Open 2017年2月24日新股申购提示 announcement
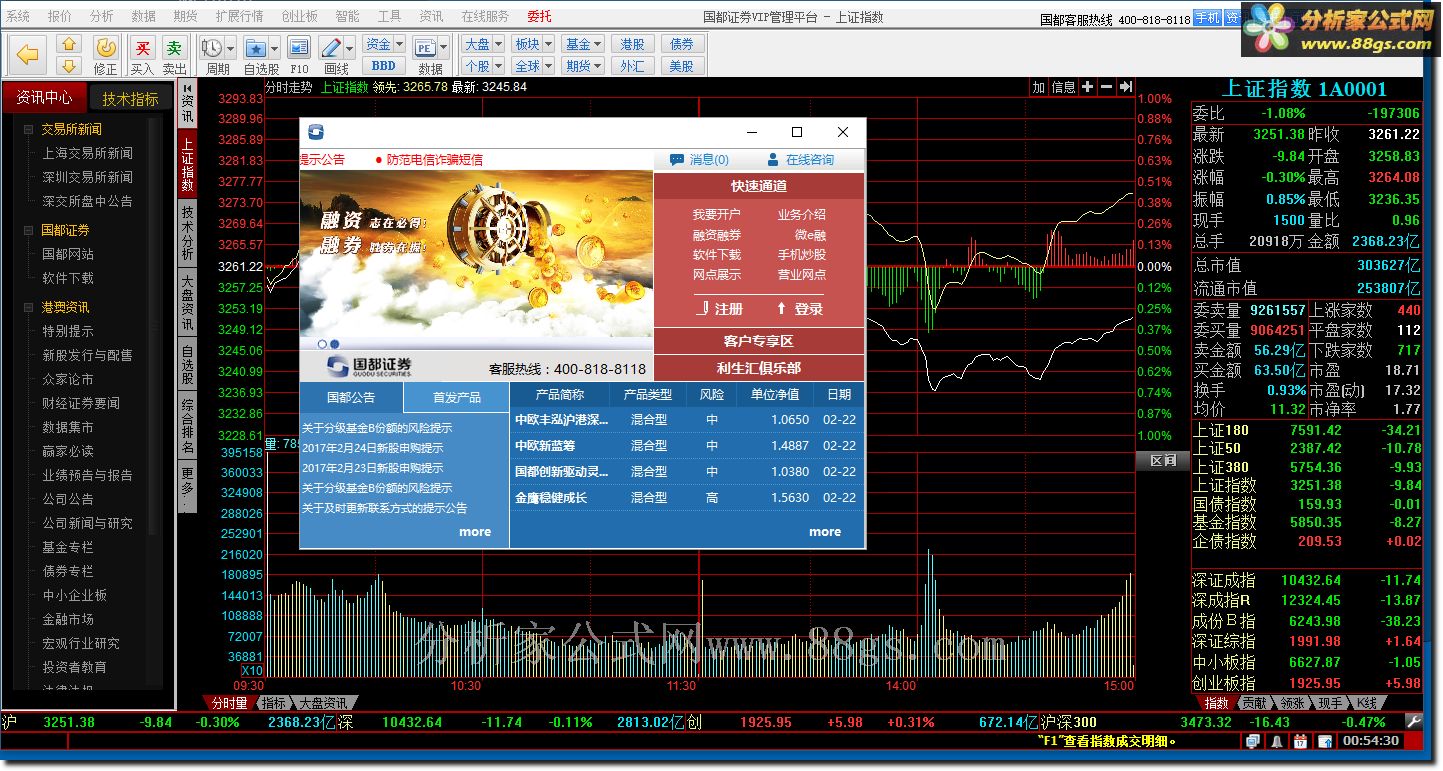Screen dimensions: 1443x771 click(x=372, y=448)
